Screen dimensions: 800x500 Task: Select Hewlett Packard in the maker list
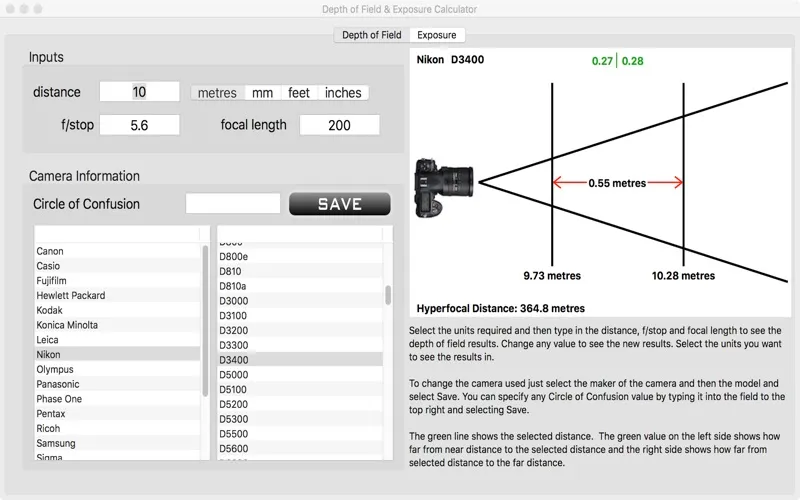tap(117, 295)
